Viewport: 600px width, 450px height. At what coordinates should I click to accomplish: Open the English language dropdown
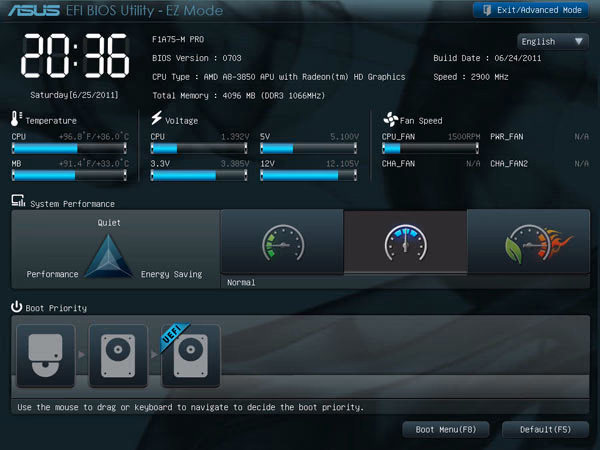click(553, 41)
